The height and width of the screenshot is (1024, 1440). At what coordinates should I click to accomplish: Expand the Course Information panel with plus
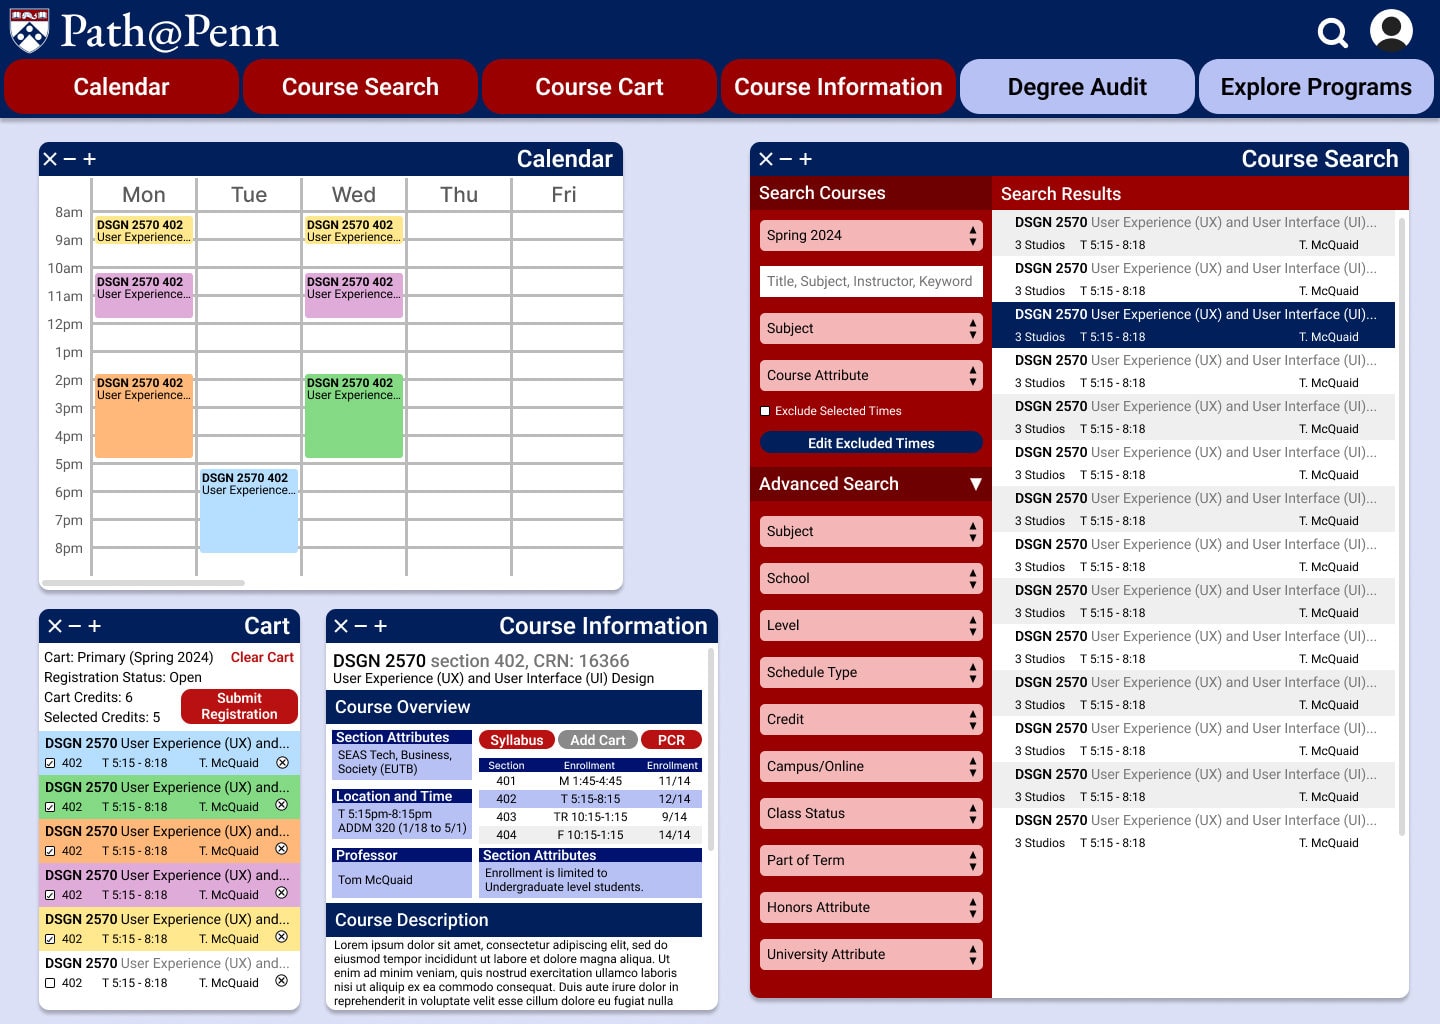point(380,626)
